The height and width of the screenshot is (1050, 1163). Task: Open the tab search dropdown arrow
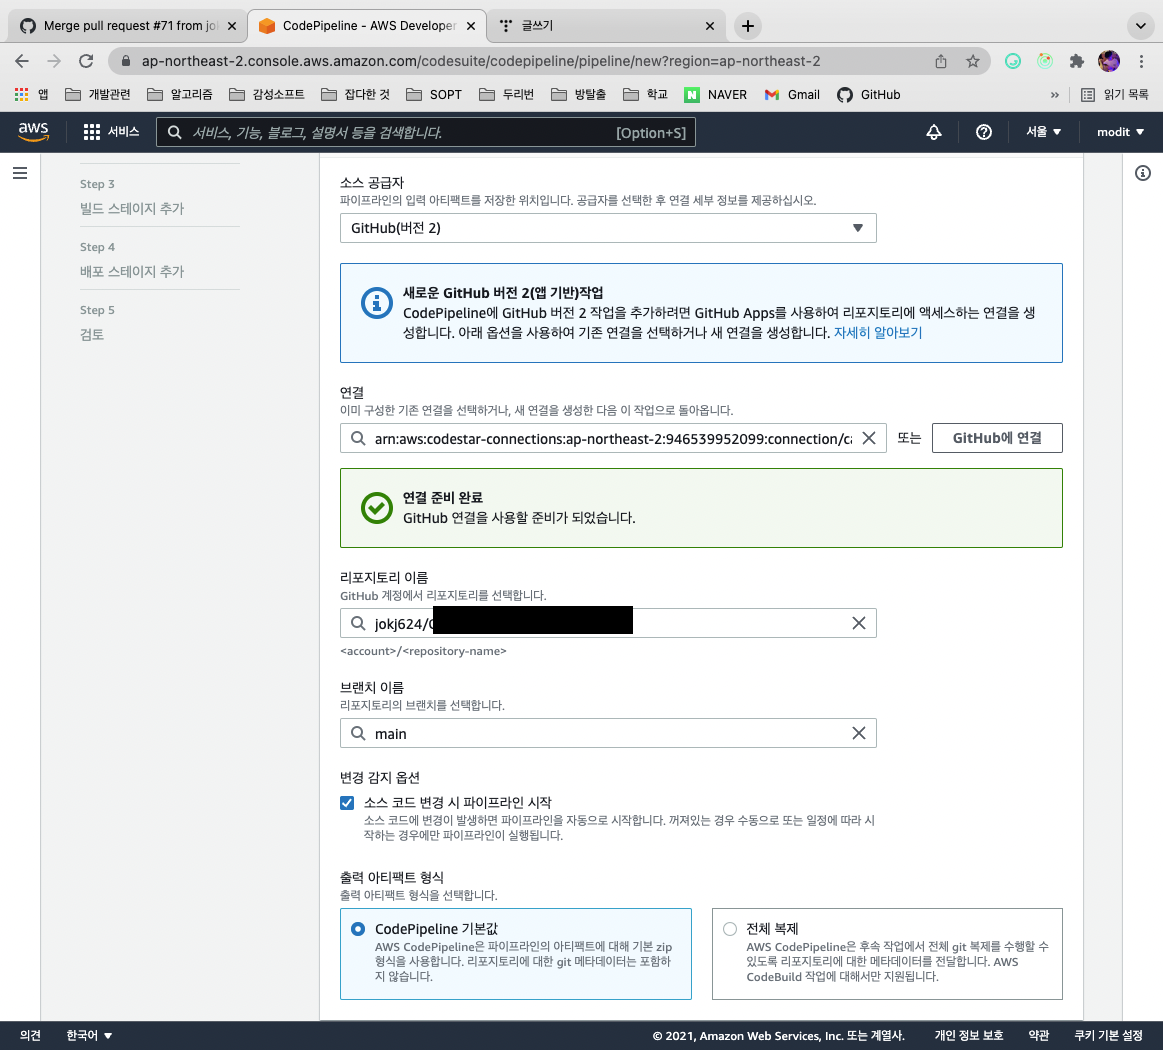(x=1140, y=26)
